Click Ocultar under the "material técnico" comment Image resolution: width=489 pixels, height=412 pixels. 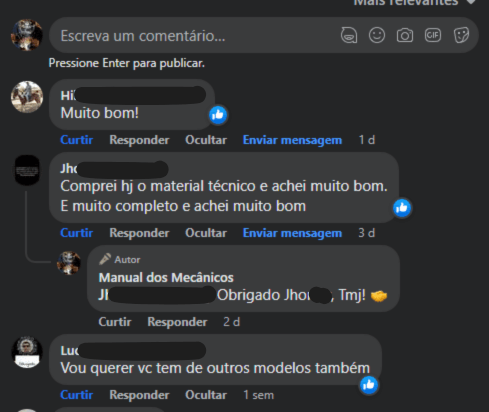pos(206,233)
